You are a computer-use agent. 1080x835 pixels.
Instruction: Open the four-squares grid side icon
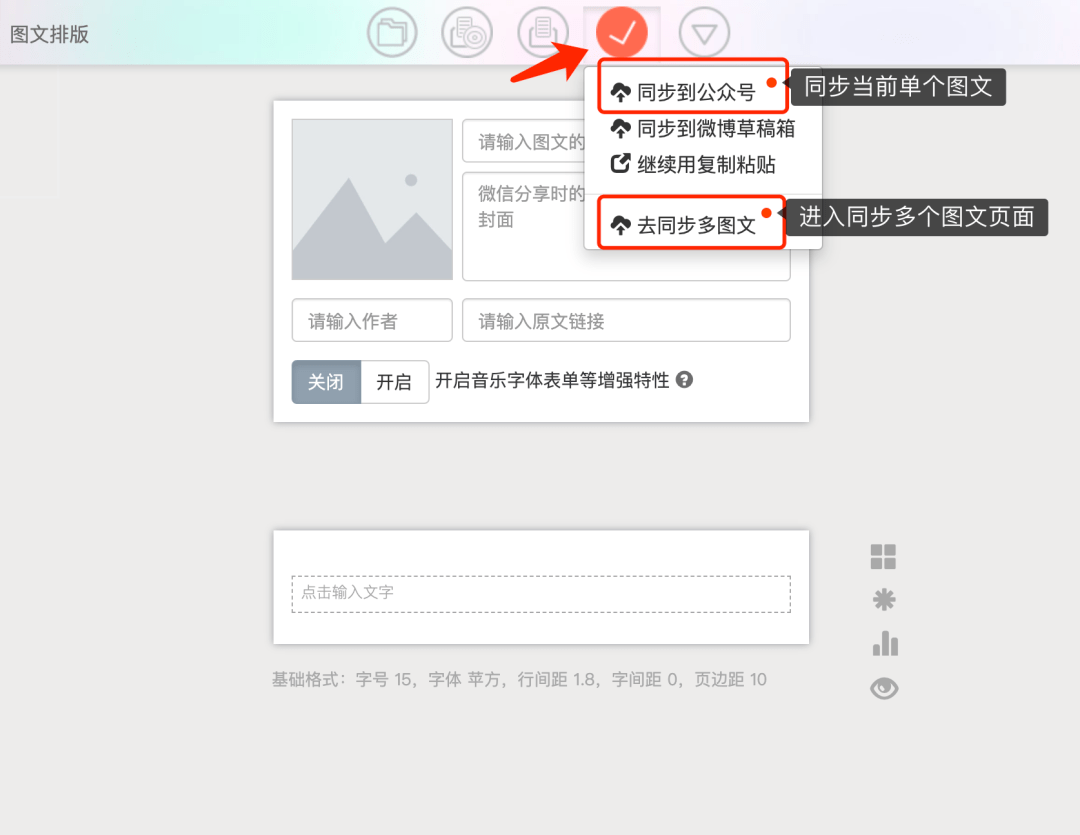tap(883, 557)
